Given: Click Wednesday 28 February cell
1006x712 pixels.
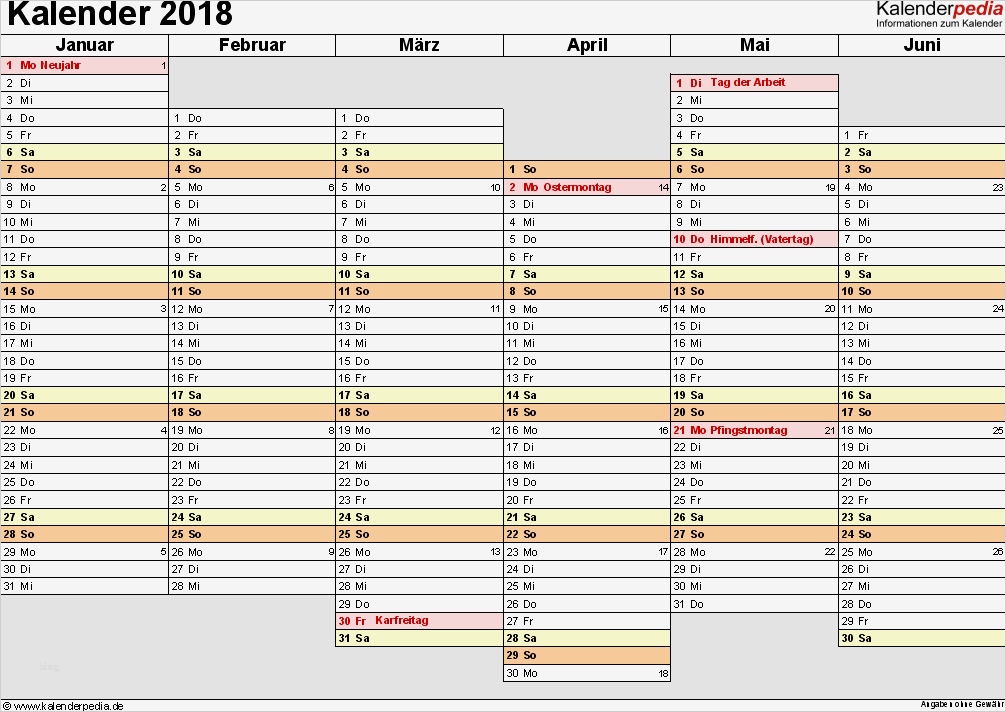Looking at the screenshot, I should click(x=252, y=586).
